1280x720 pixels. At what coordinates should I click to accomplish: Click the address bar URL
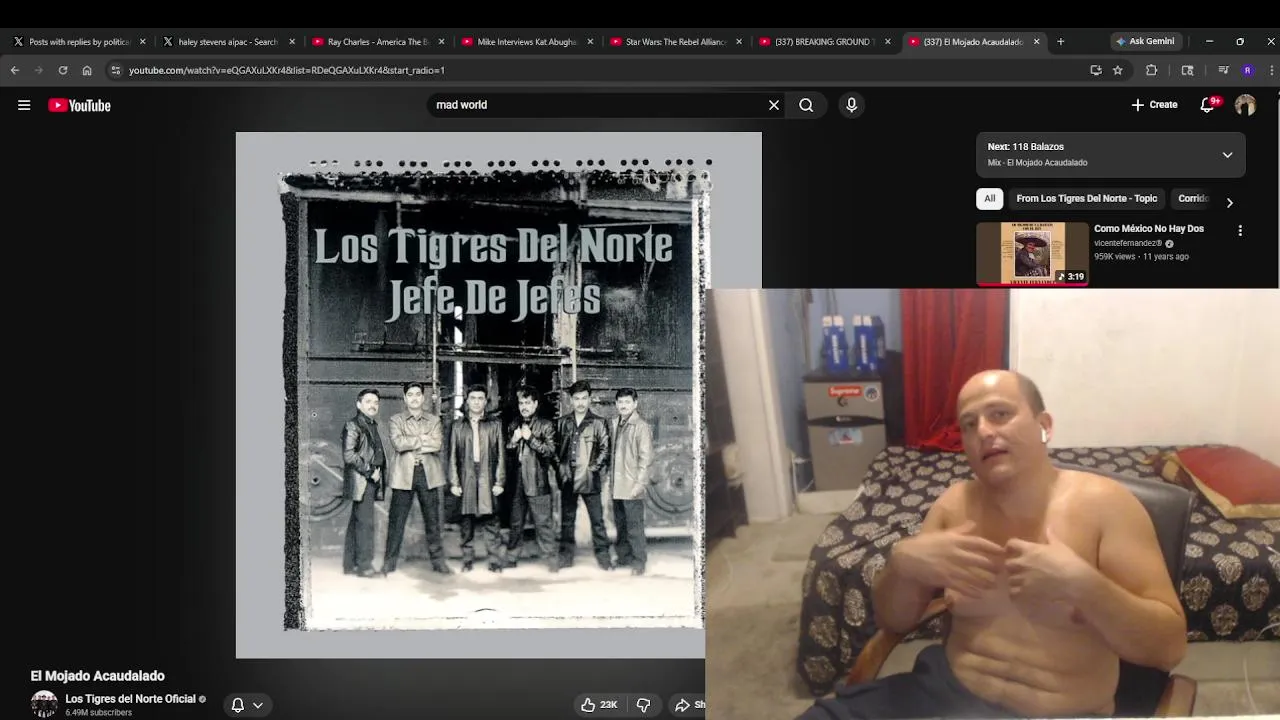287,70
